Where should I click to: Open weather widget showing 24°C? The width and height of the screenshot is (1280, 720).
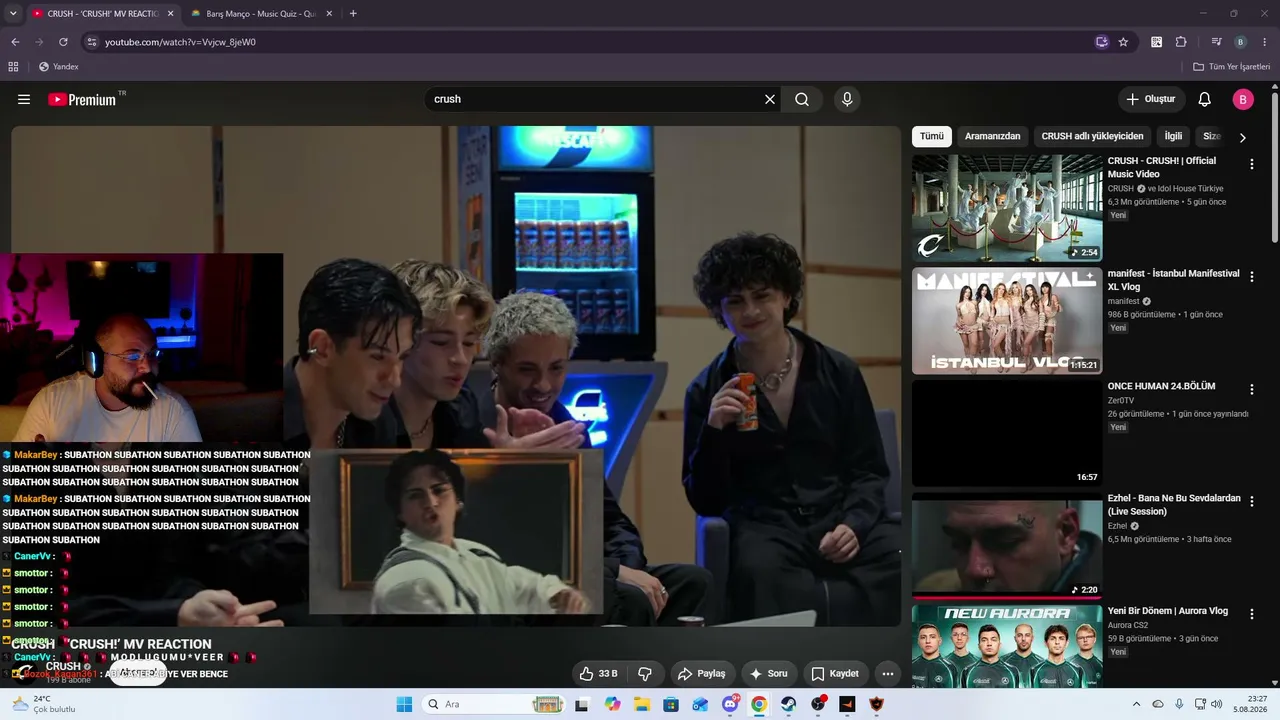click(x=44, y=704)
